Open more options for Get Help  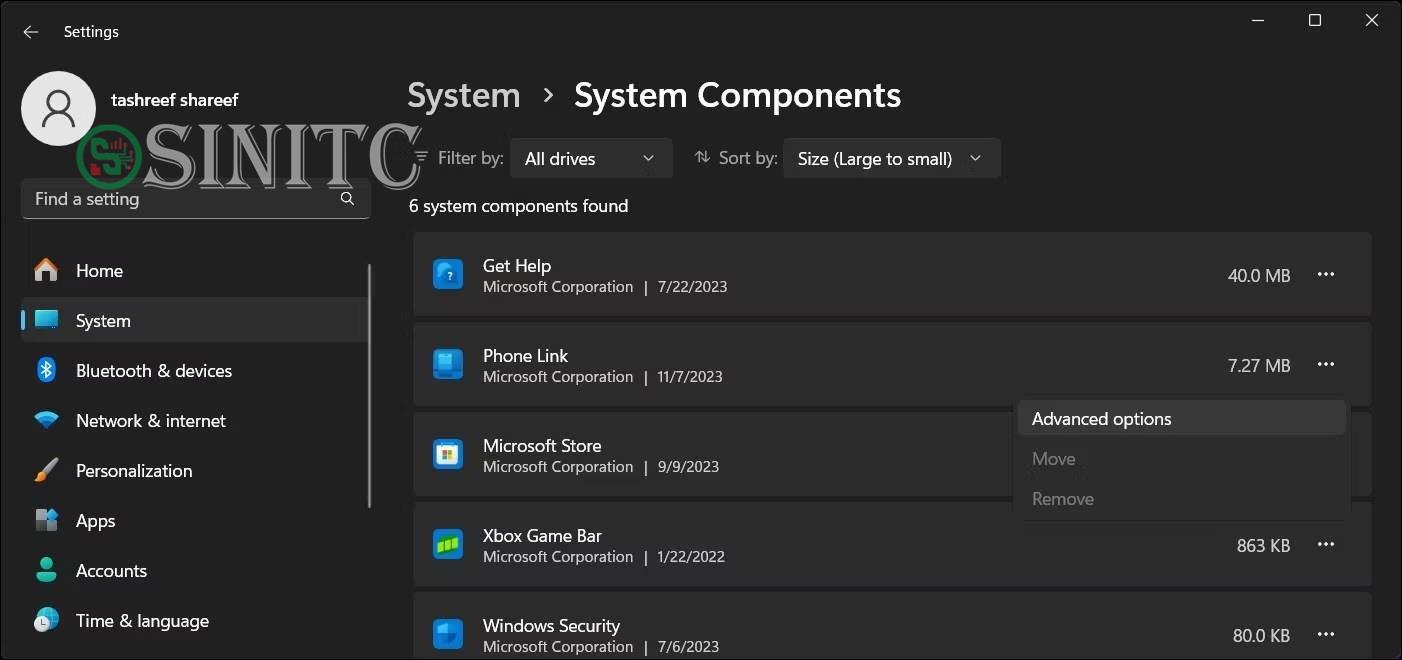(x=1326, y=275)
